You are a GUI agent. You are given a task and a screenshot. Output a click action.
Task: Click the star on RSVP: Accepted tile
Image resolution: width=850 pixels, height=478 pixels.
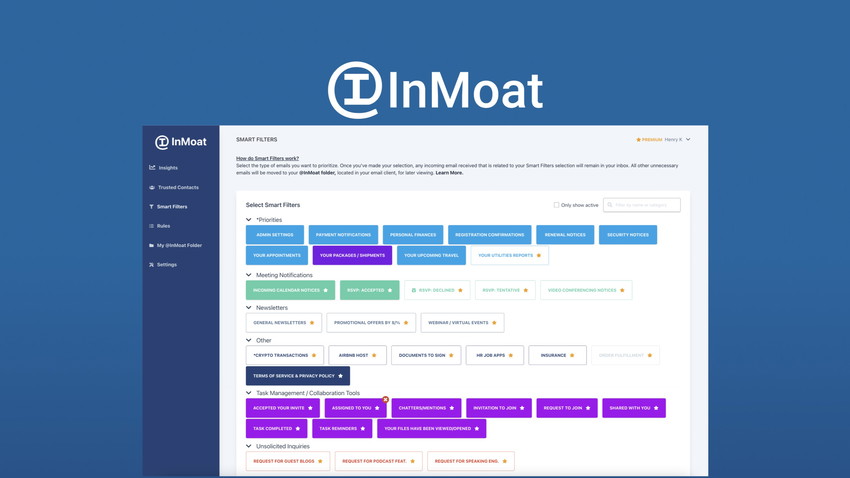tap(390, 290)
